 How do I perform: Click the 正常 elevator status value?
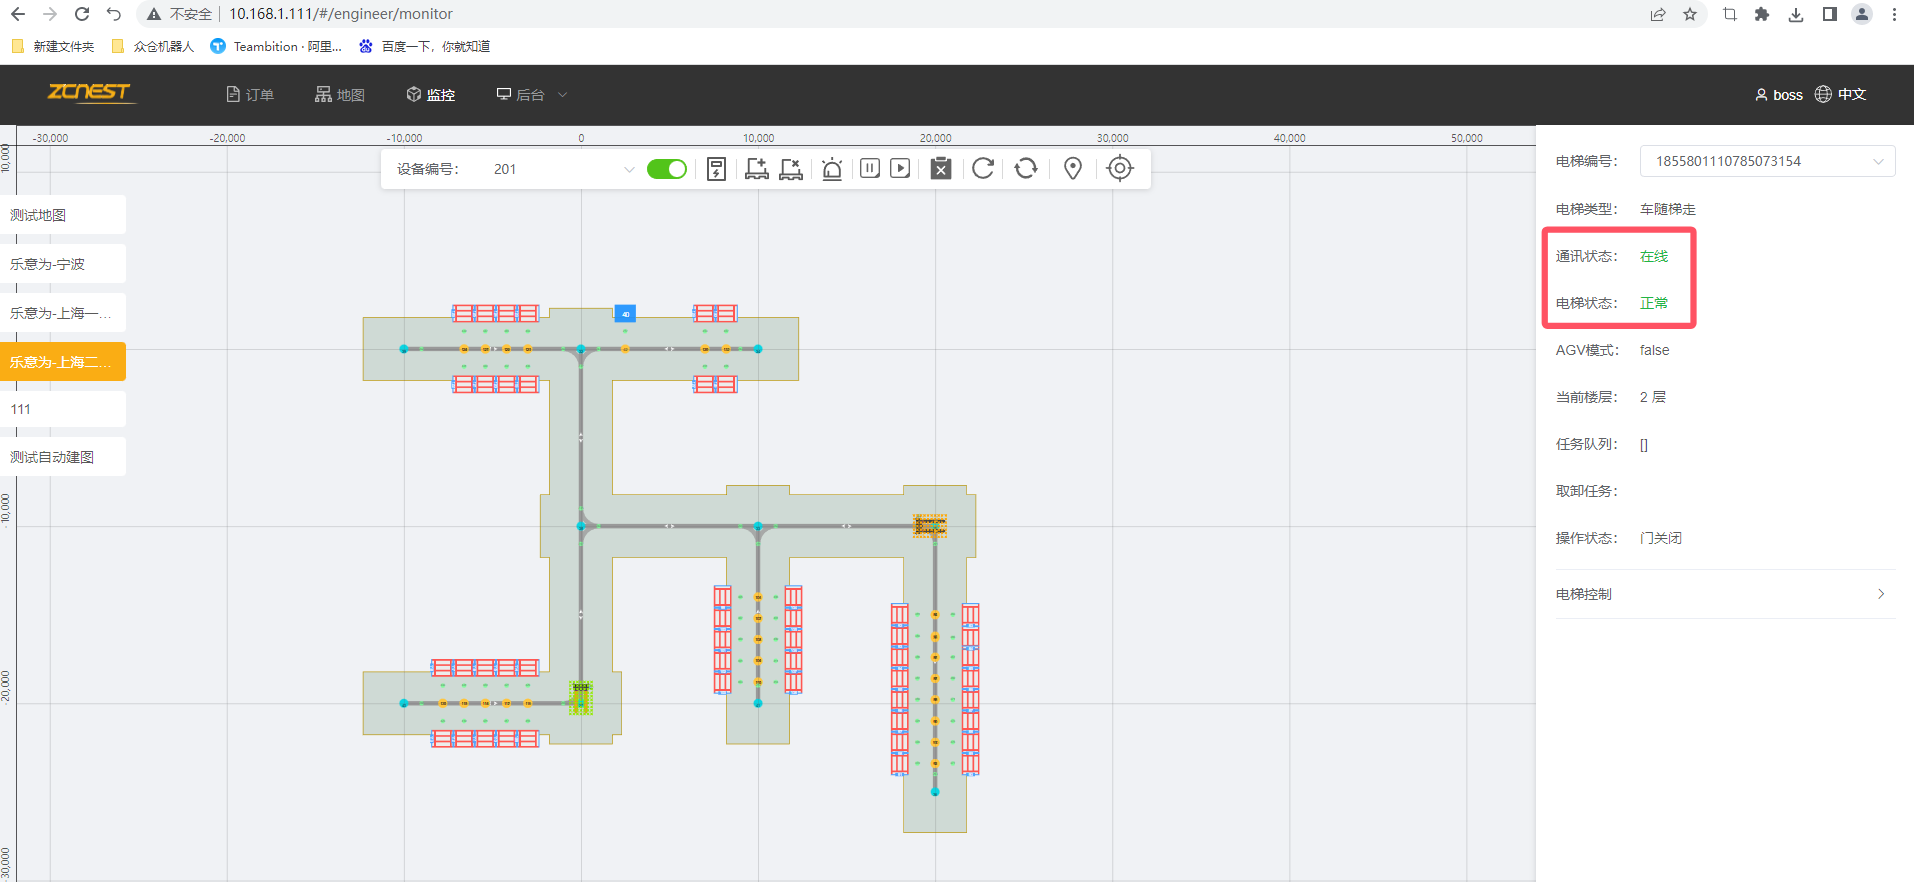click(x=1654, y=303)
